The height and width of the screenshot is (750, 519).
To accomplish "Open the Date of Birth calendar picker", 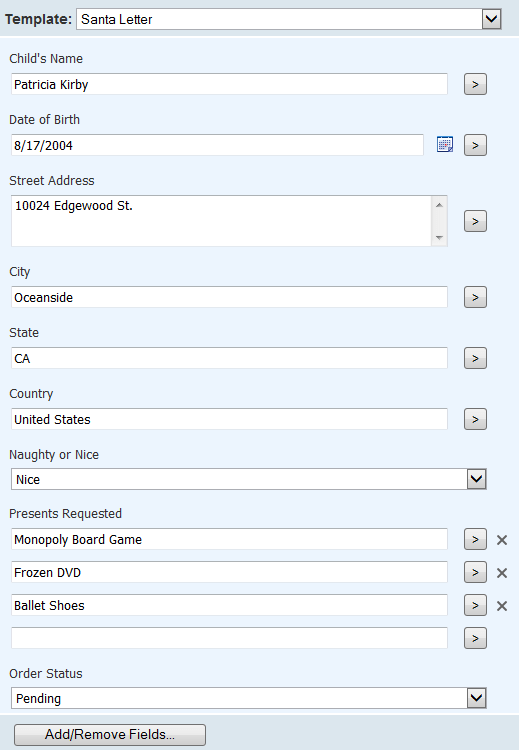I will click(x=445, y=144).
